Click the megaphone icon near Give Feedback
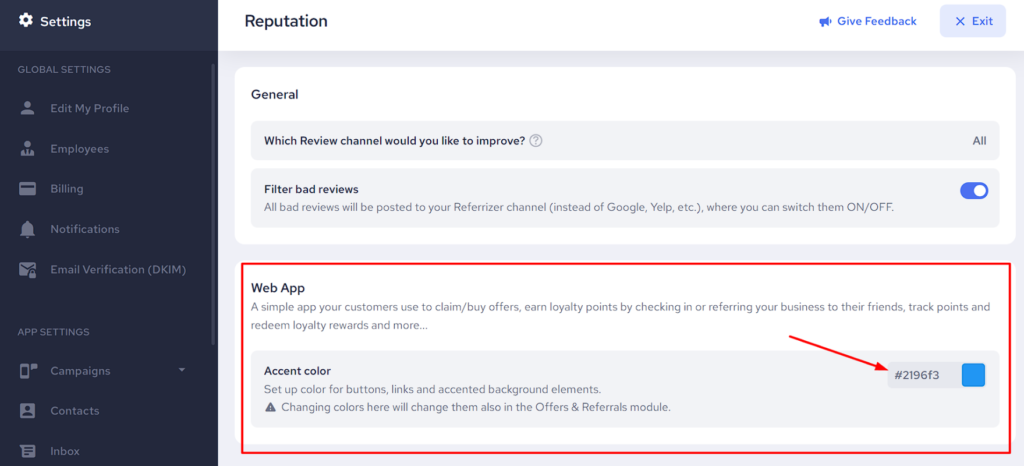Screen dimensions: 1024x466 click(825, 21)
